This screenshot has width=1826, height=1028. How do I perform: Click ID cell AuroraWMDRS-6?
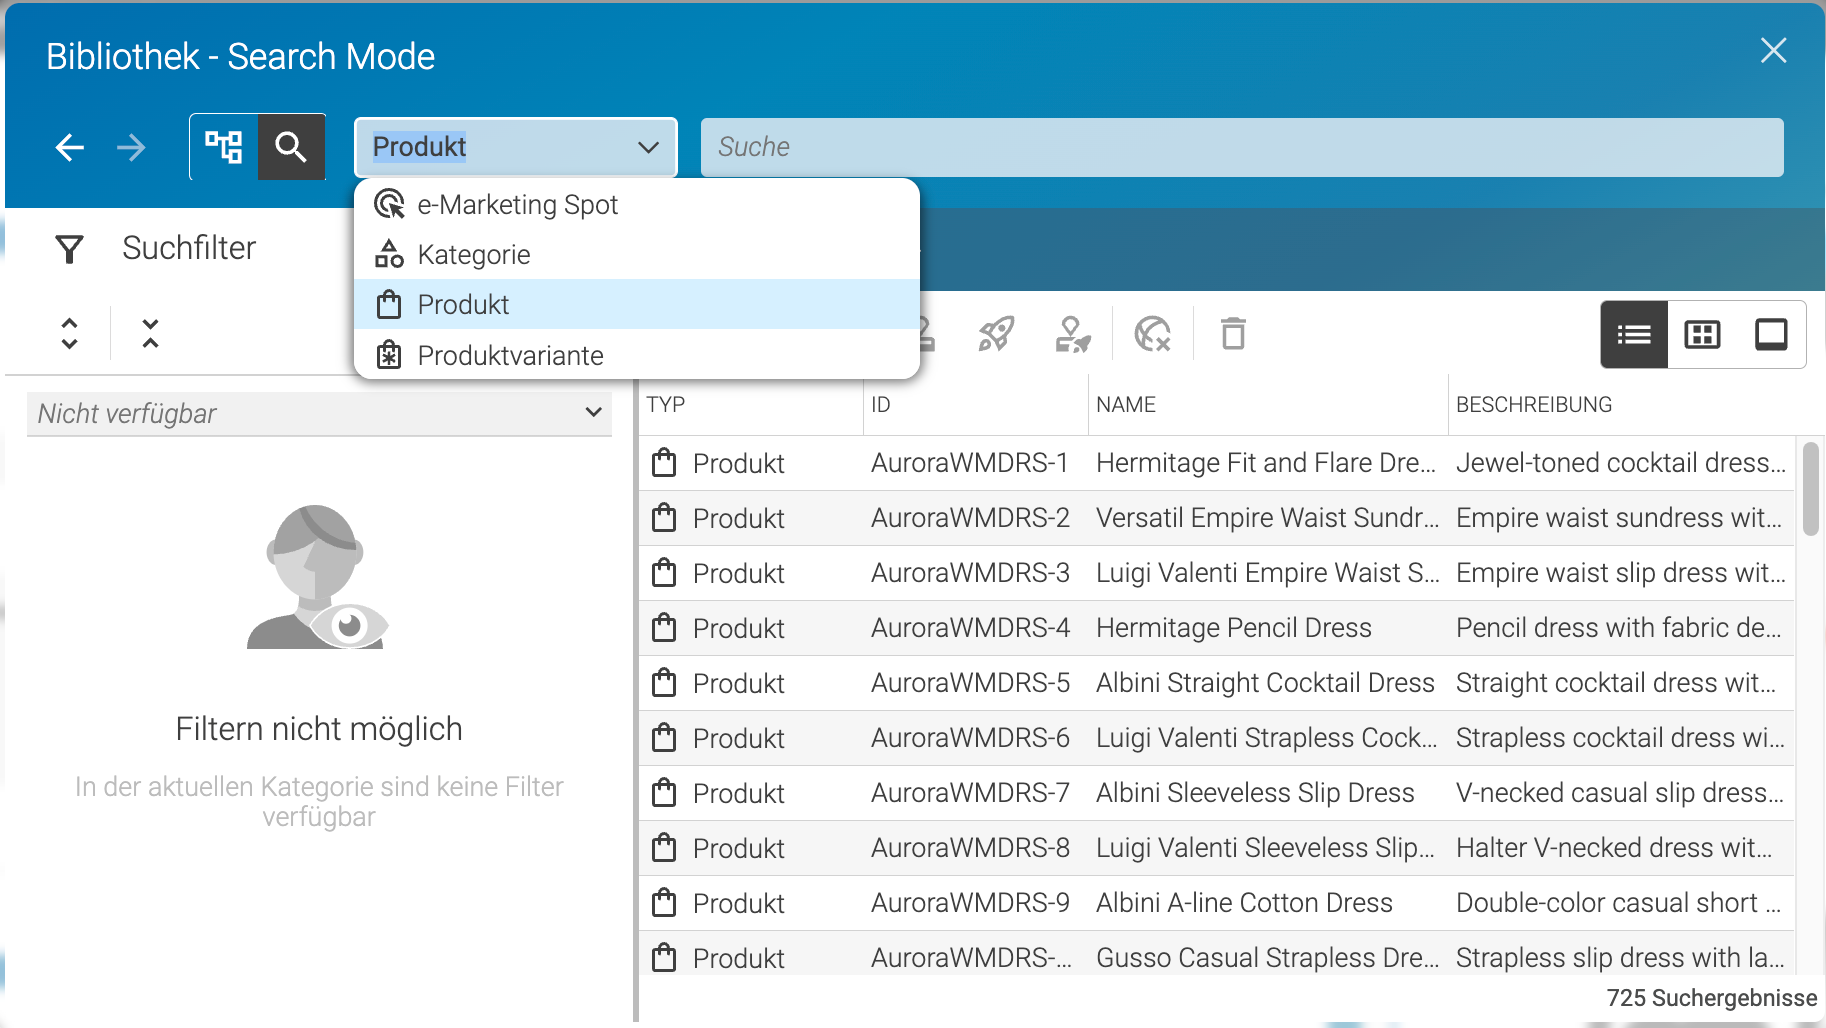970,737
